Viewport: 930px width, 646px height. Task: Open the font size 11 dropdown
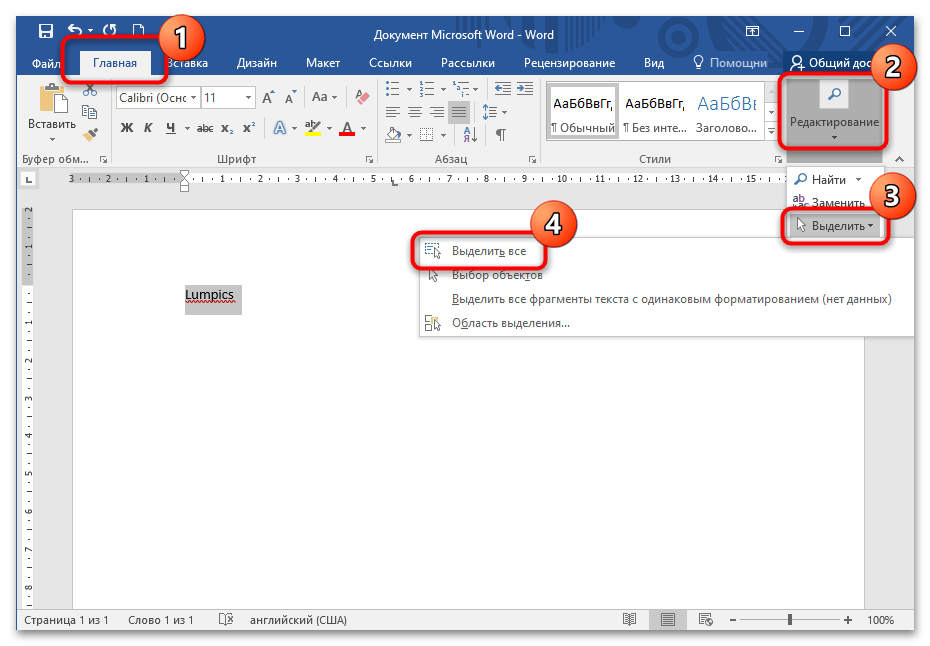(x=247, y=98)
